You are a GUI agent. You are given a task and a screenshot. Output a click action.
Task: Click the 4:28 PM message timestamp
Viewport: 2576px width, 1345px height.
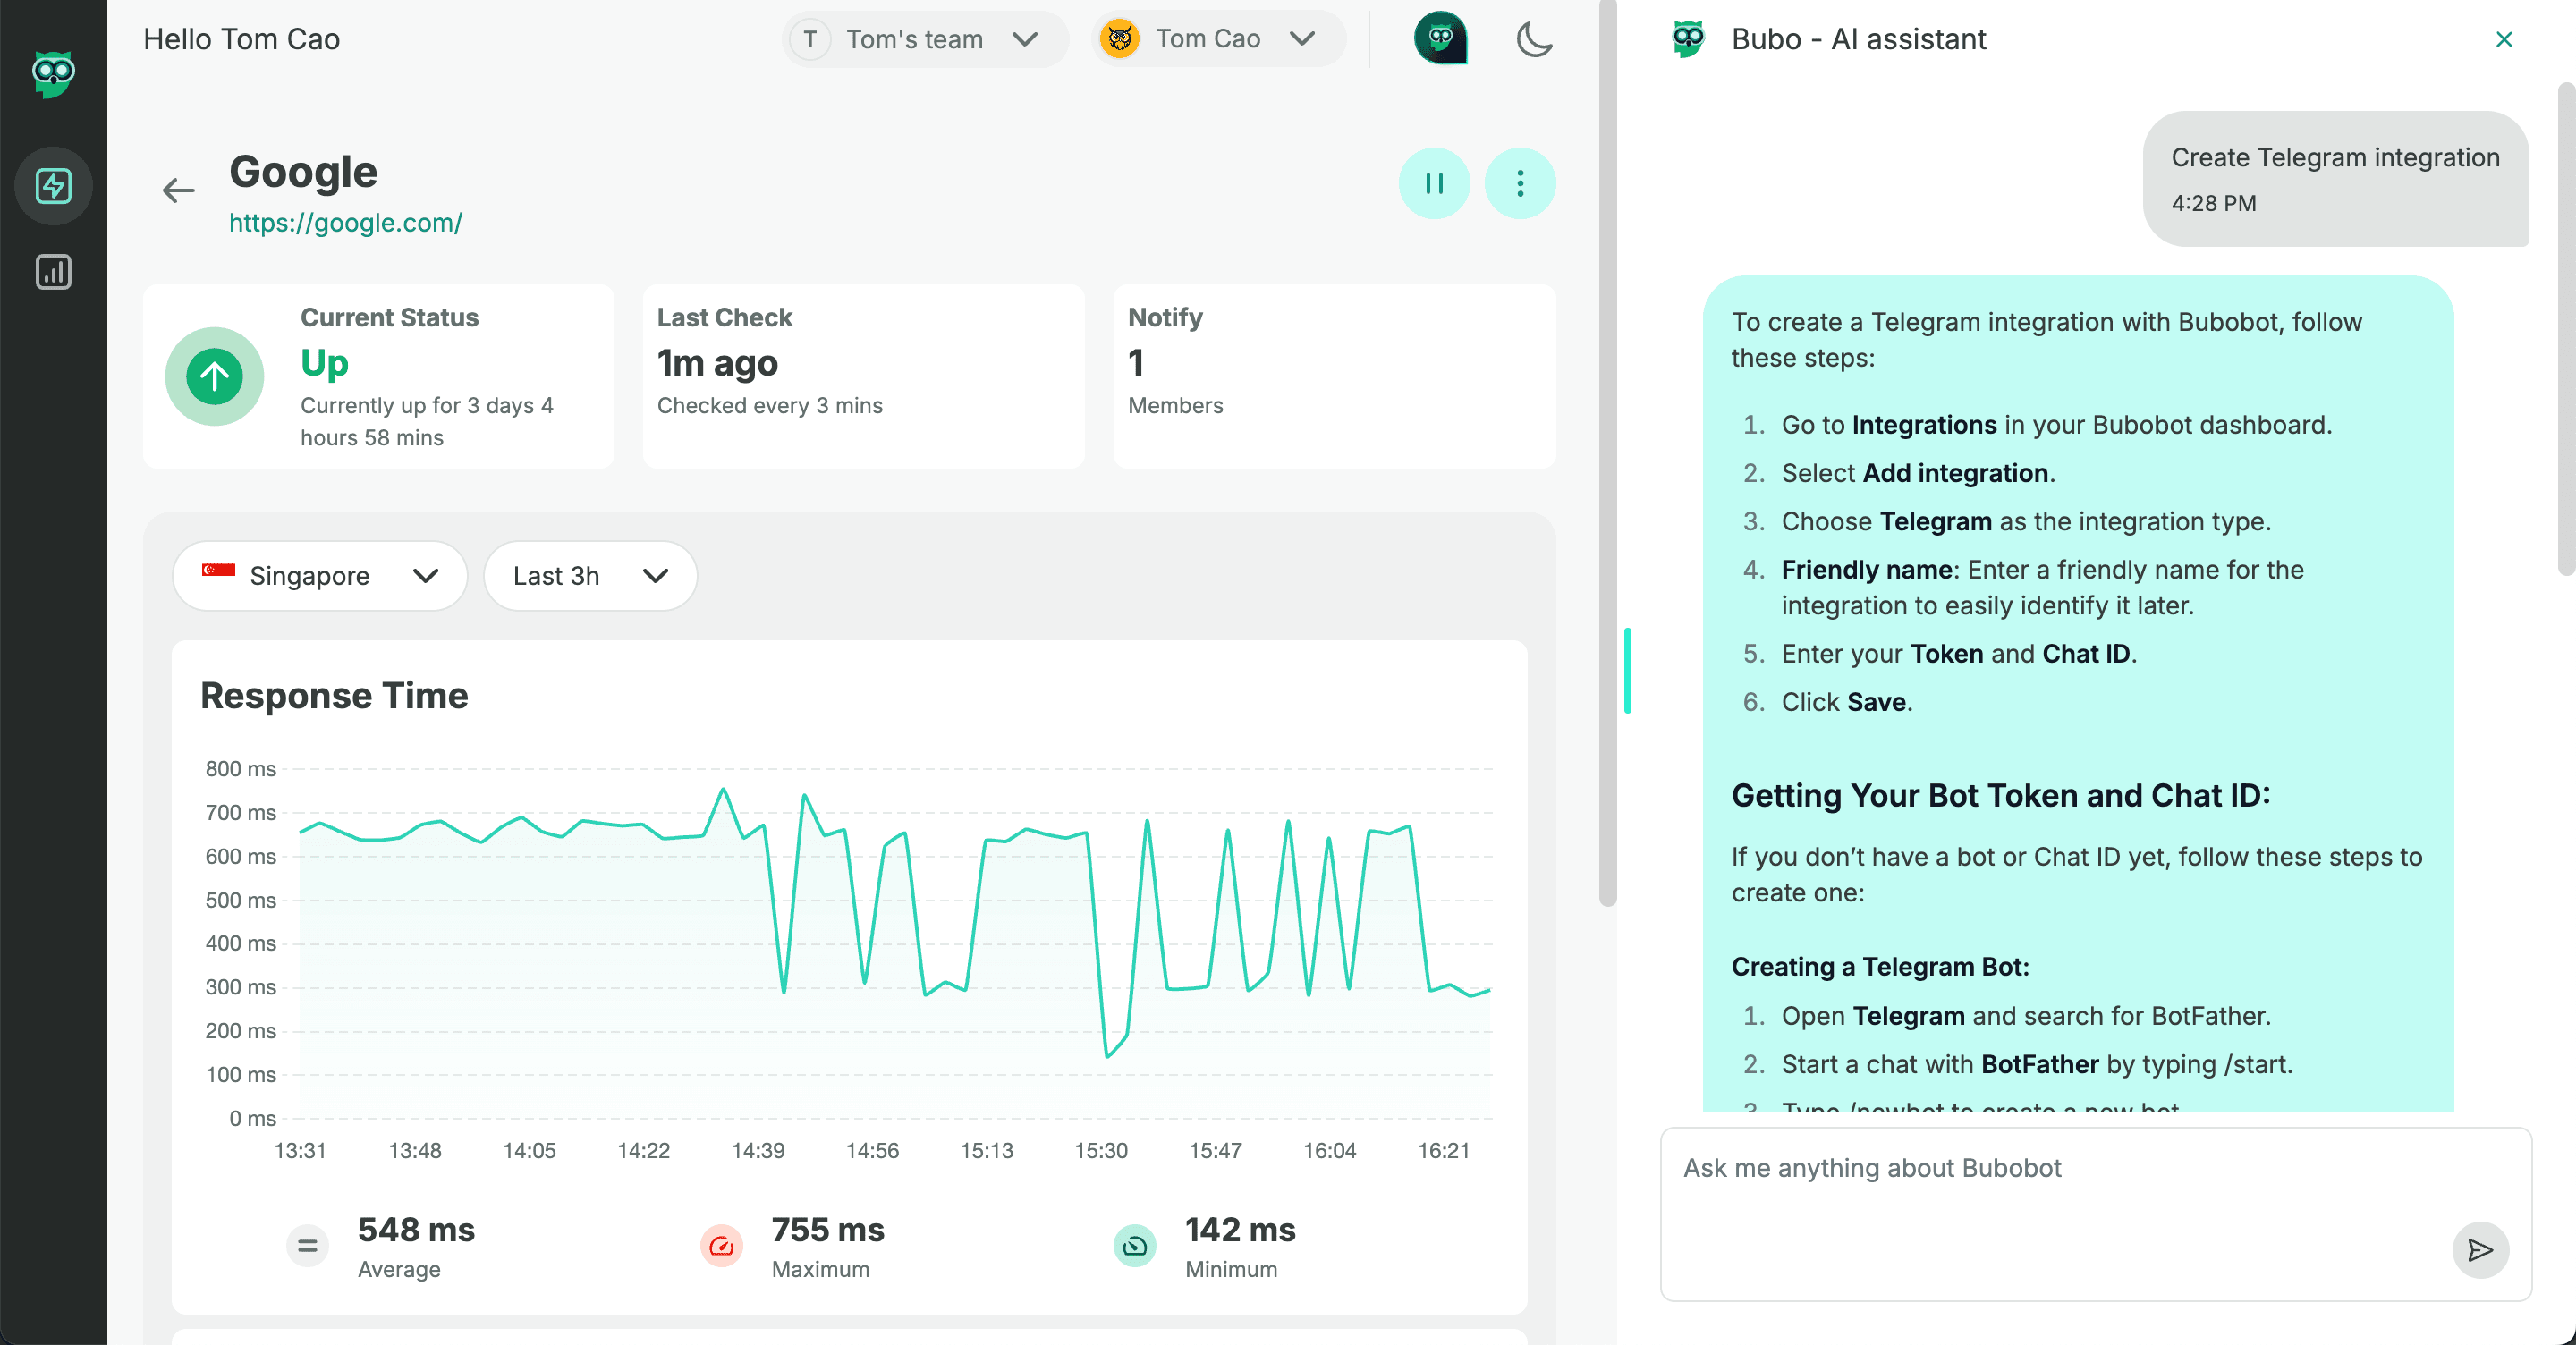click(x=2214, y=203)
